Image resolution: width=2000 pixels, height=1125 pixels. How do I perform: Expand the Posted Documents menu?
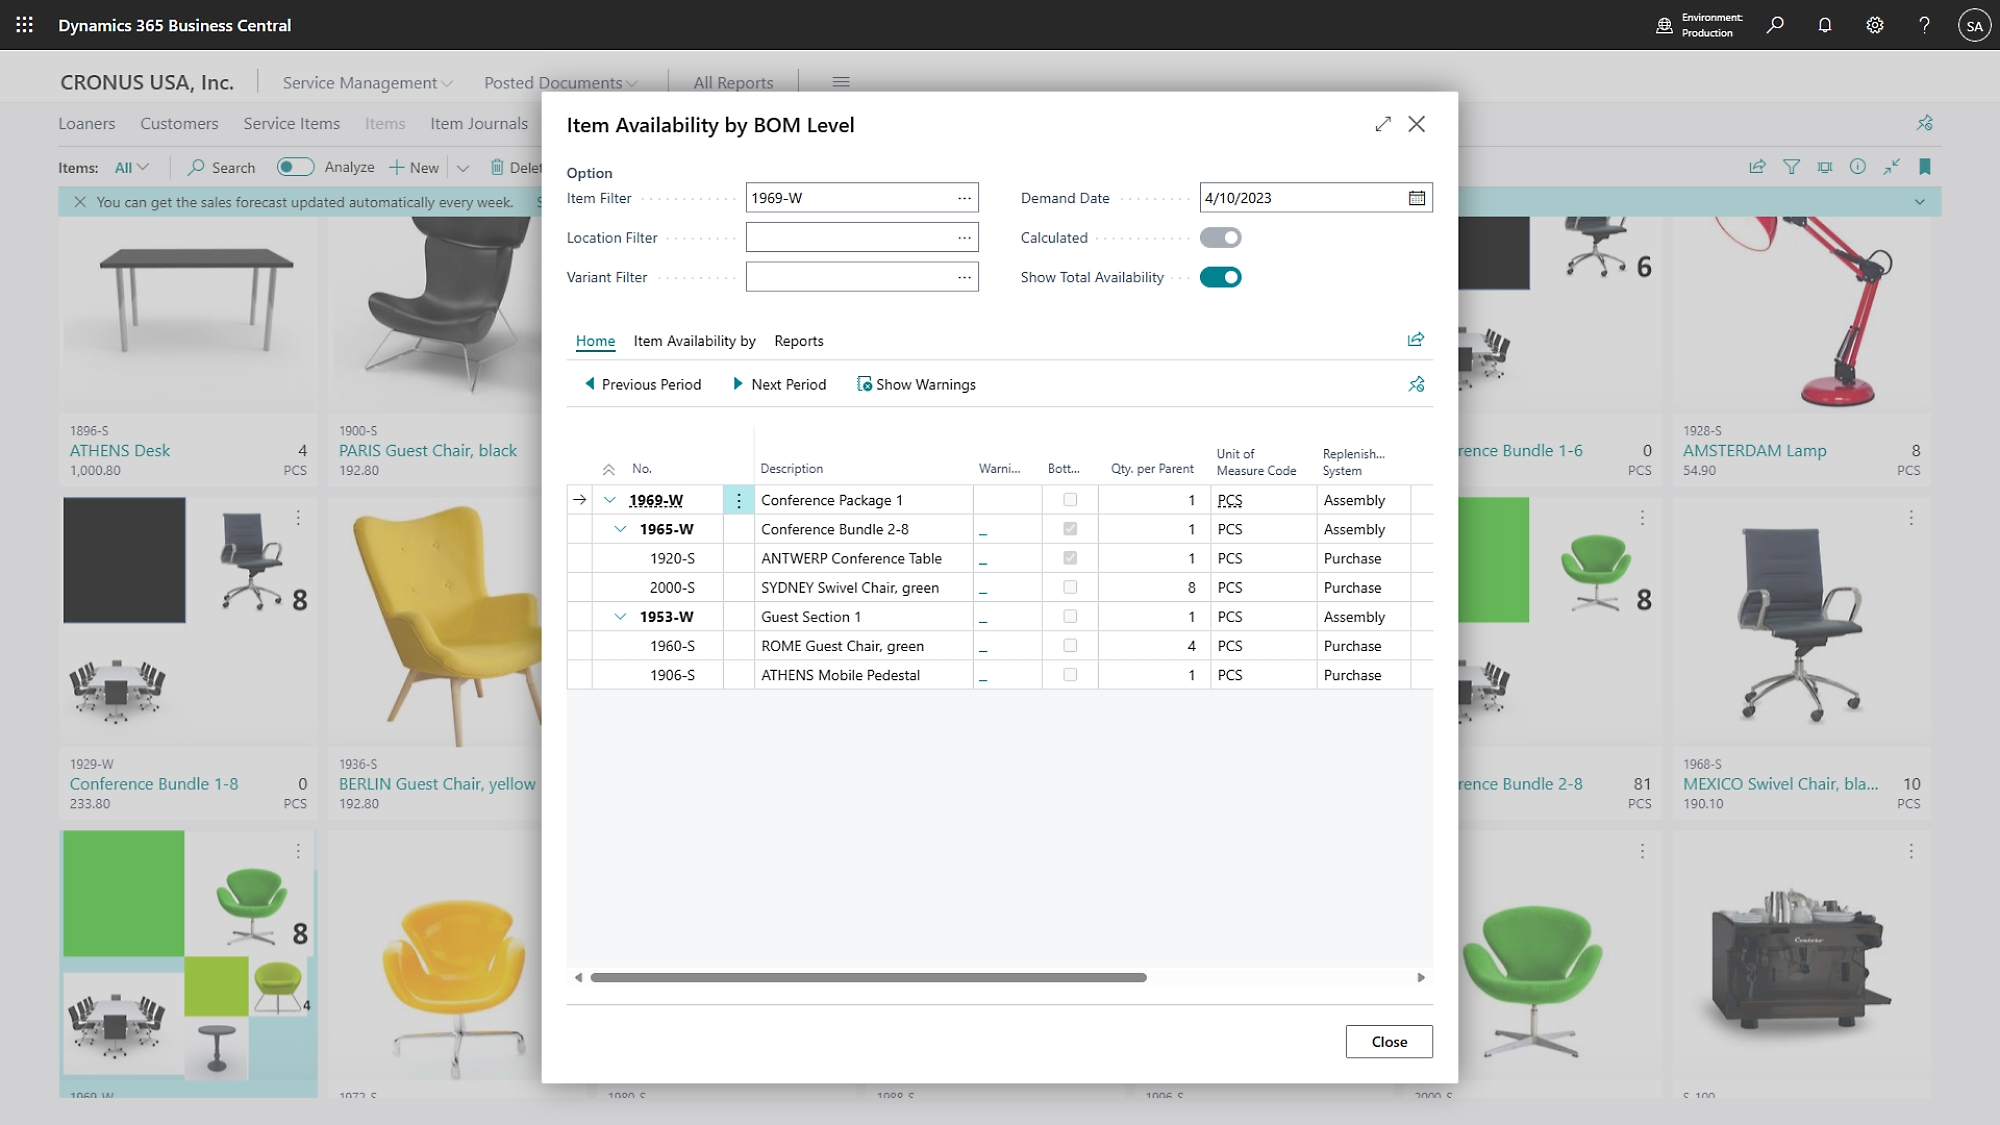(x=561, y=82)
